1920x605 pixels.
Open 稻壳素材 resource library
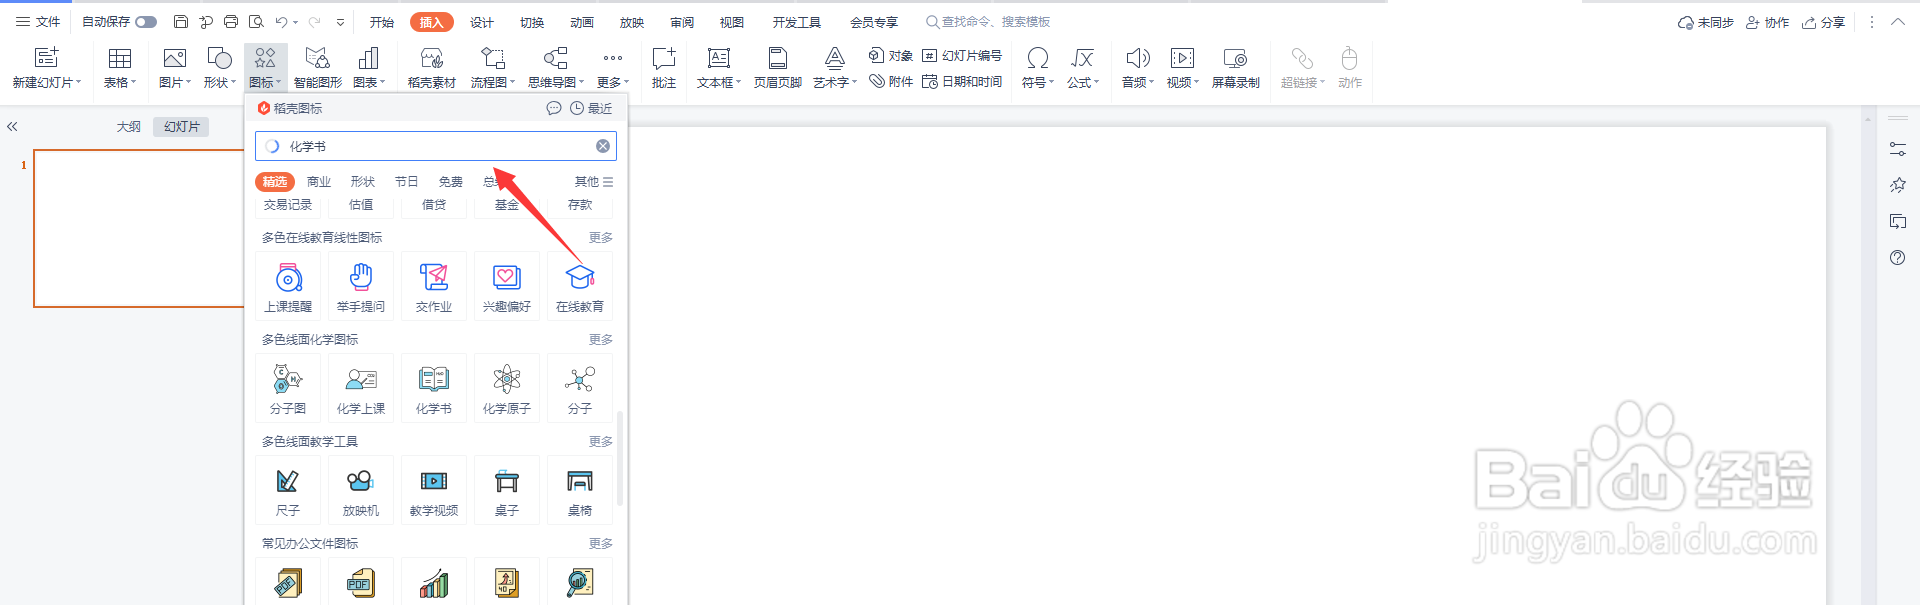432,68
